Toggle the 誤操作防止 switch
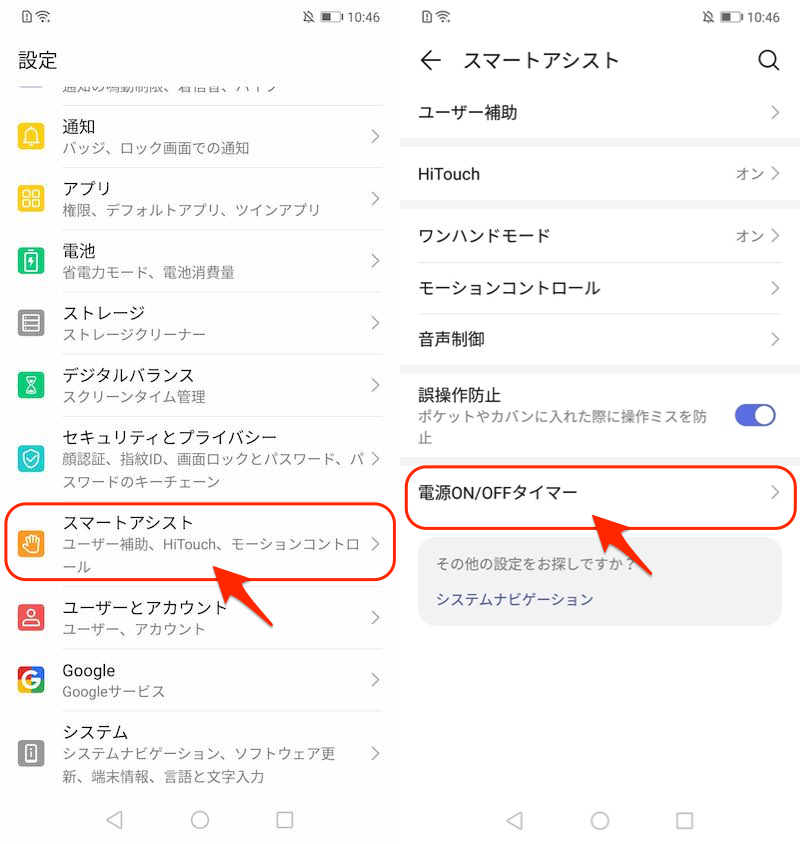Image resolution: width=800 pixels, height=844 pixels. point(755,416)
